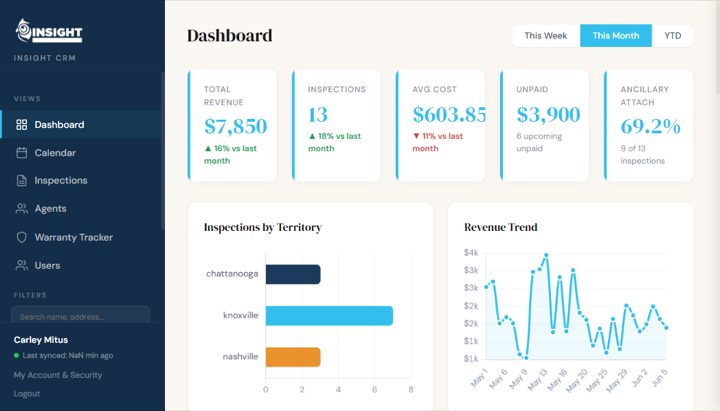Screen dimensions: 720x411
Task: Open the Dashboard view label
Action: tap(59, 124)
